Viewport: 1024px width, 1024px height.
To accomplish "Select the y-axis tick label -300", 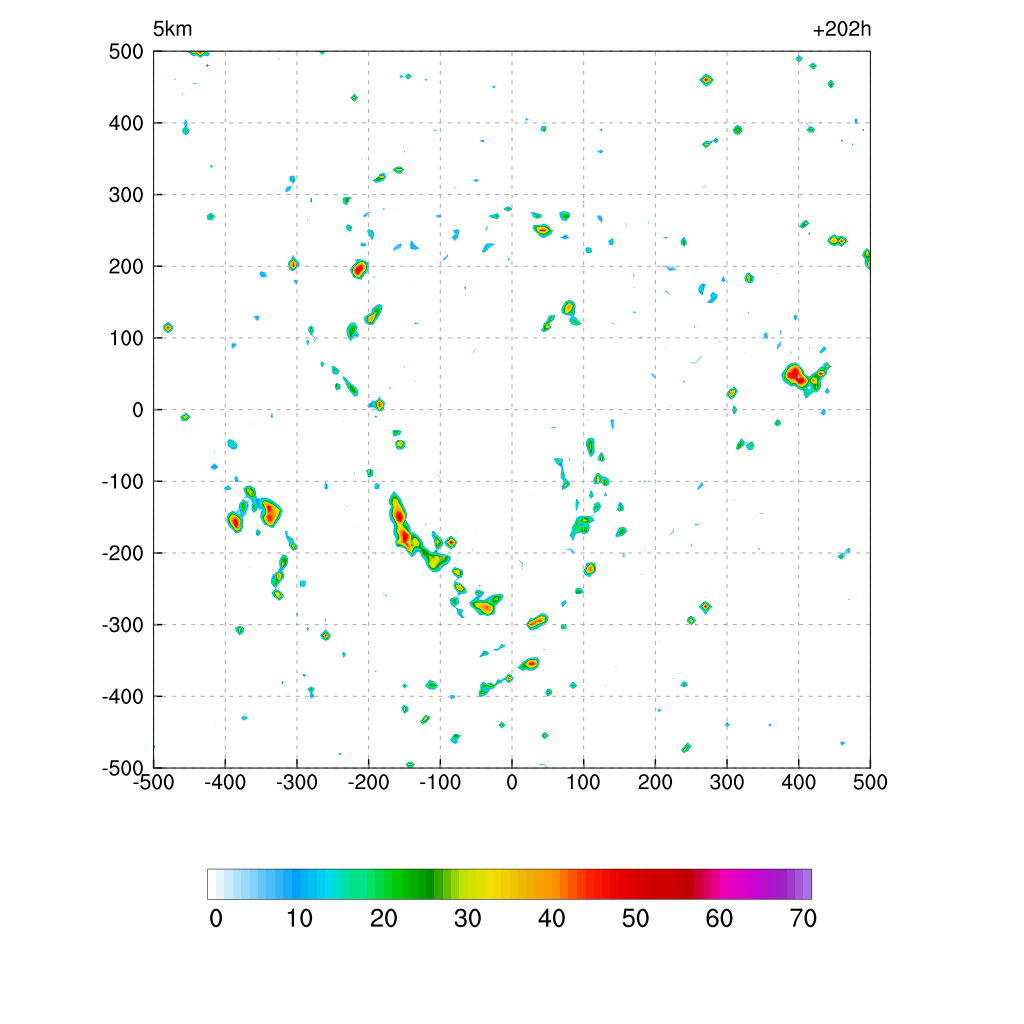I will (x=123, y=625).
